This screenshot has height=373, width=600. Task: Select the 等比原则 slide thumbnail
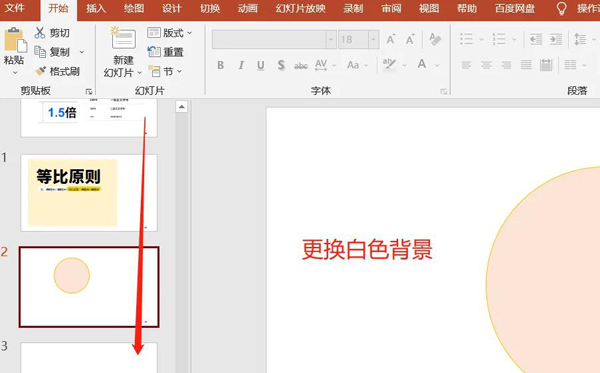coord(89,193)
